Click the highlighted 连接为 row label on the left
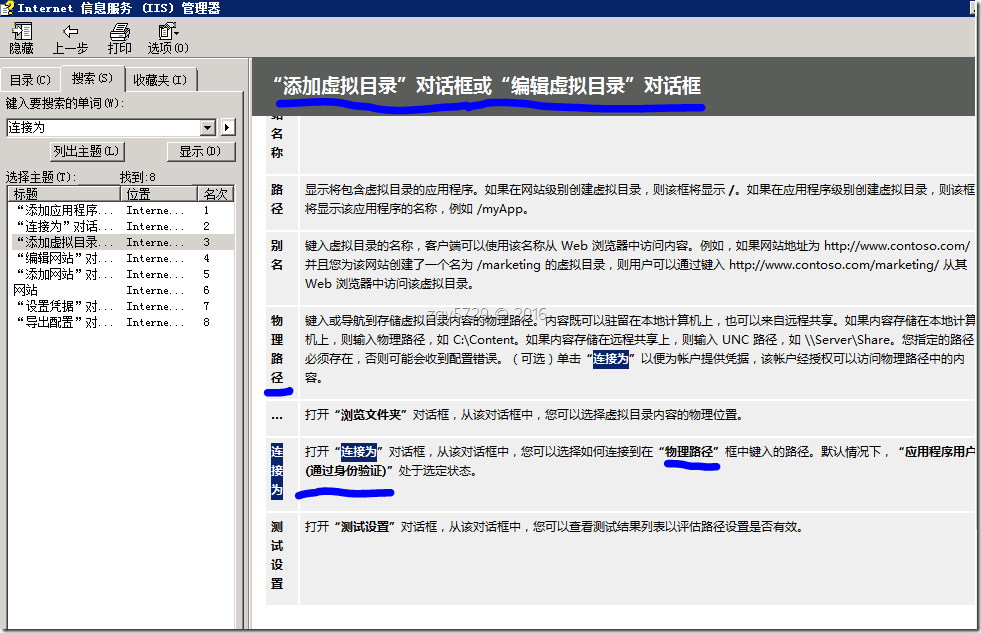The image size is (981, 633). click(277, 470)
